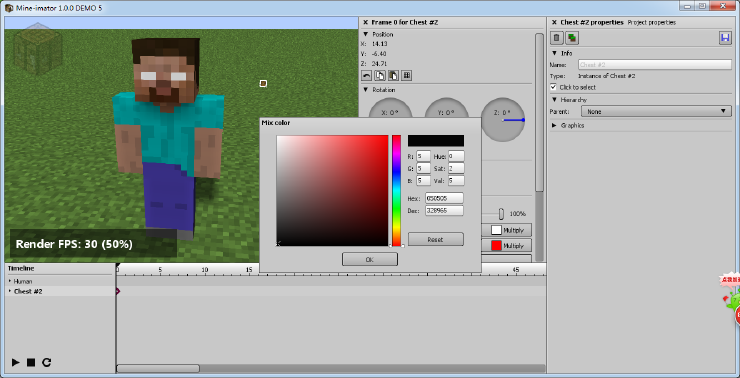Click the delete trash can icon in properties
740x378 pixels.
coord(557,38)
